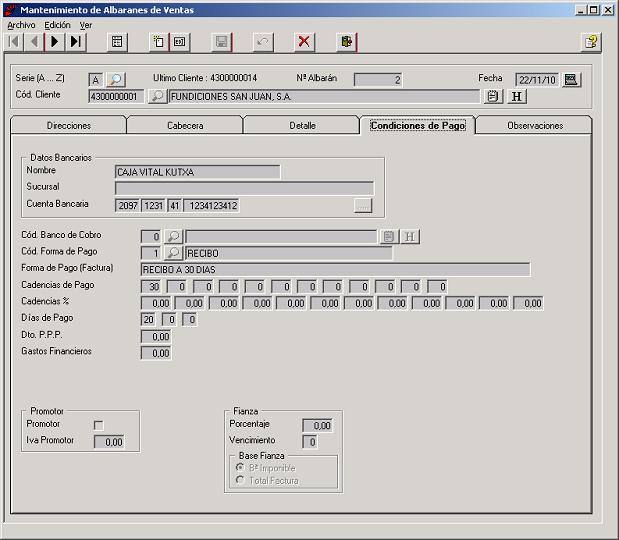
Task: Switch to the Cabecera tab
Action: click(185, 126)
